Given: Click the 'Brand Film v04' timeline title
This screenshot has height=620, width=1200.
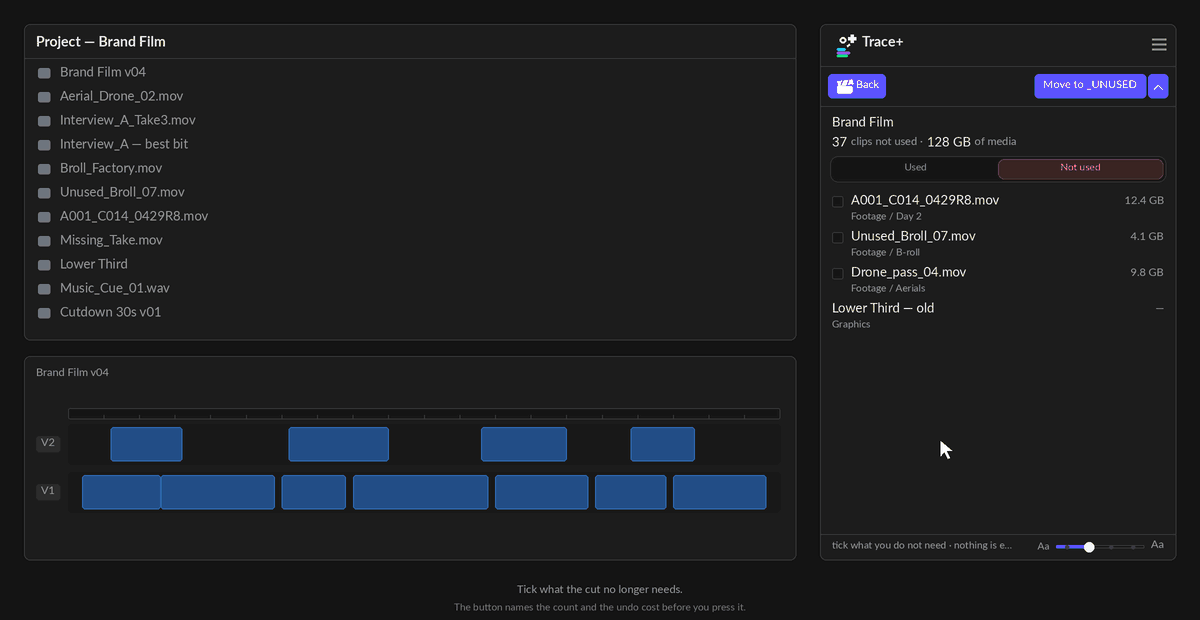Looking at the screenshot, I should pos(72,373).
